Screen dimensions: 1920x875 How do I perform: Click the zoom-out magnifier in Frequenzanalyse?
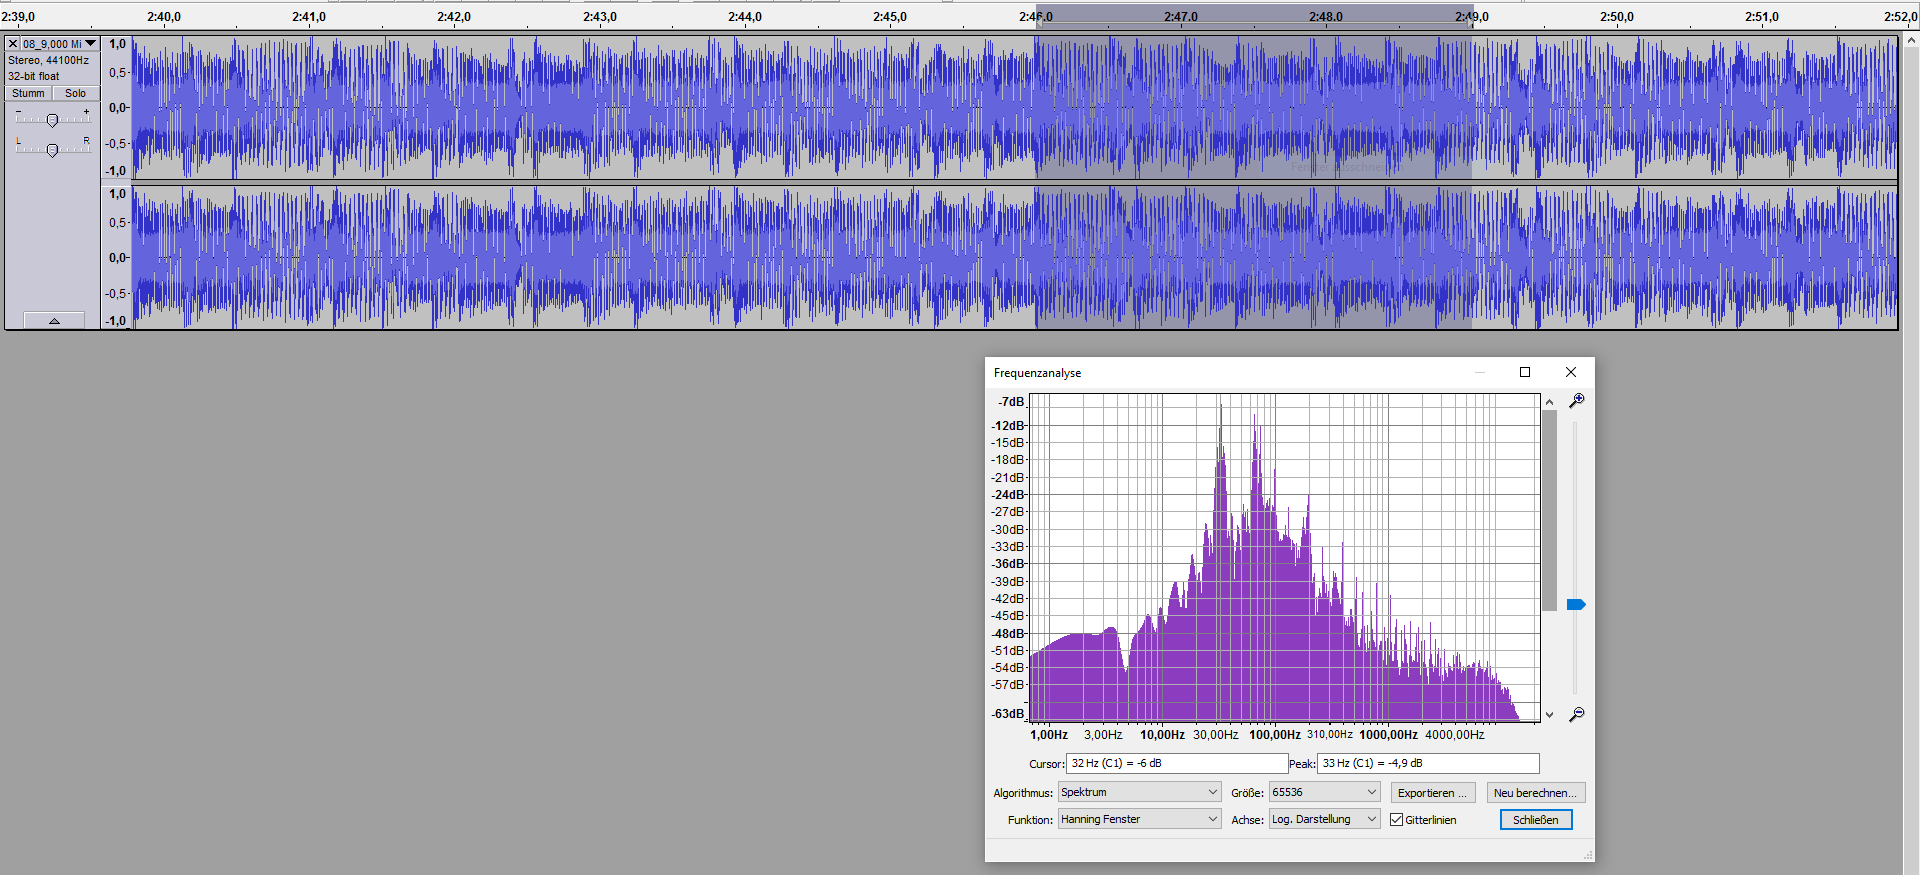(x=1576, y=714)
